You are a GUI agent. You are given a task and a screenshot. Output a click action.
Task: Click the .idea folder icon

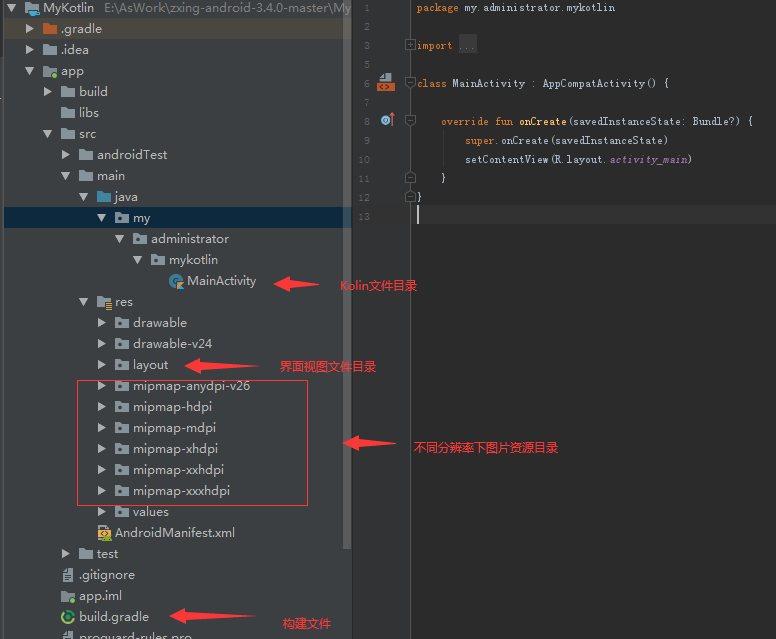pyautogui.click(x=50, y=49)
